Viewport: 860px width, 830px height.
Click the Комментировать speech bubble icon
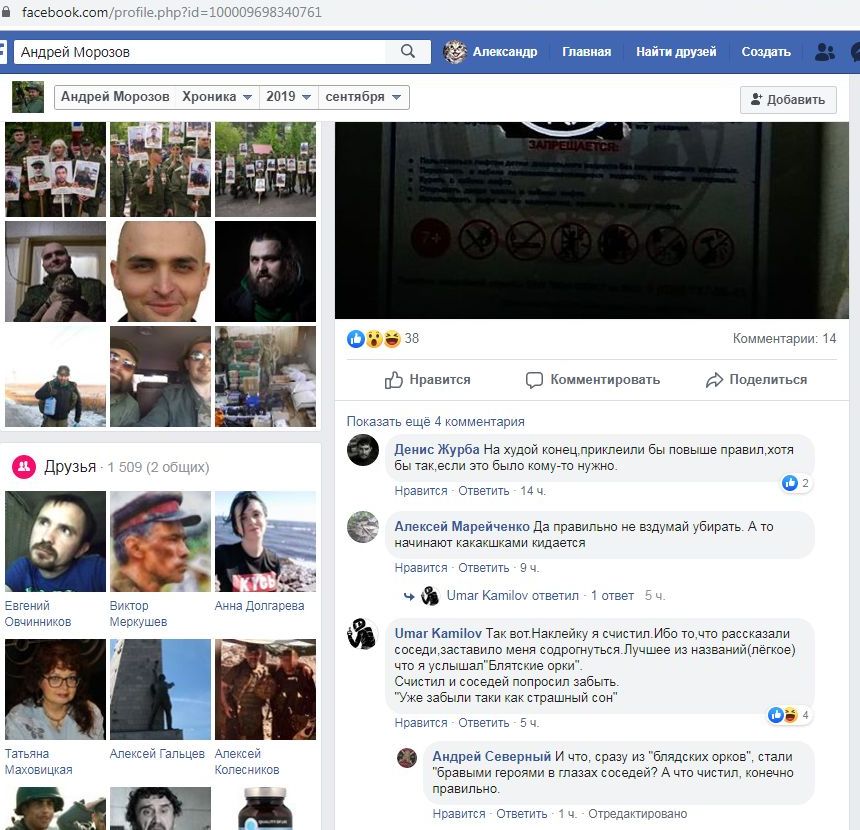(x=534, y=380)
